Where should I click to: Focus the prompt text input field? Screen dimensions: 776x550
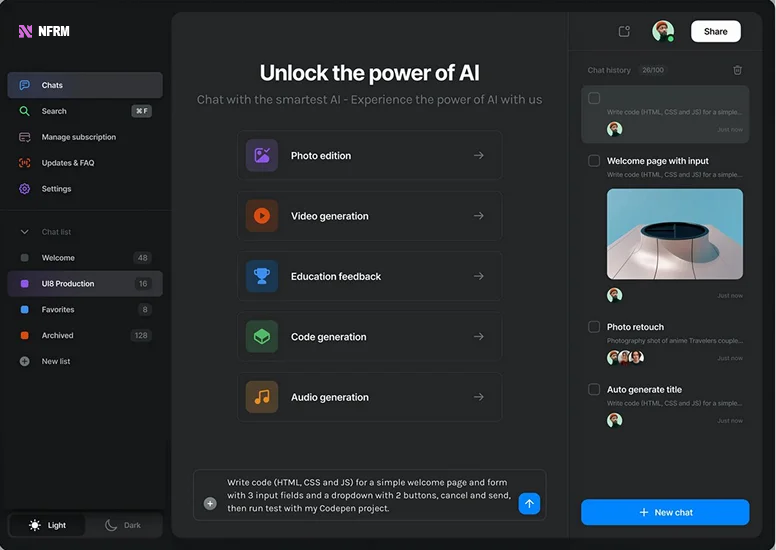tap(369, 495)
